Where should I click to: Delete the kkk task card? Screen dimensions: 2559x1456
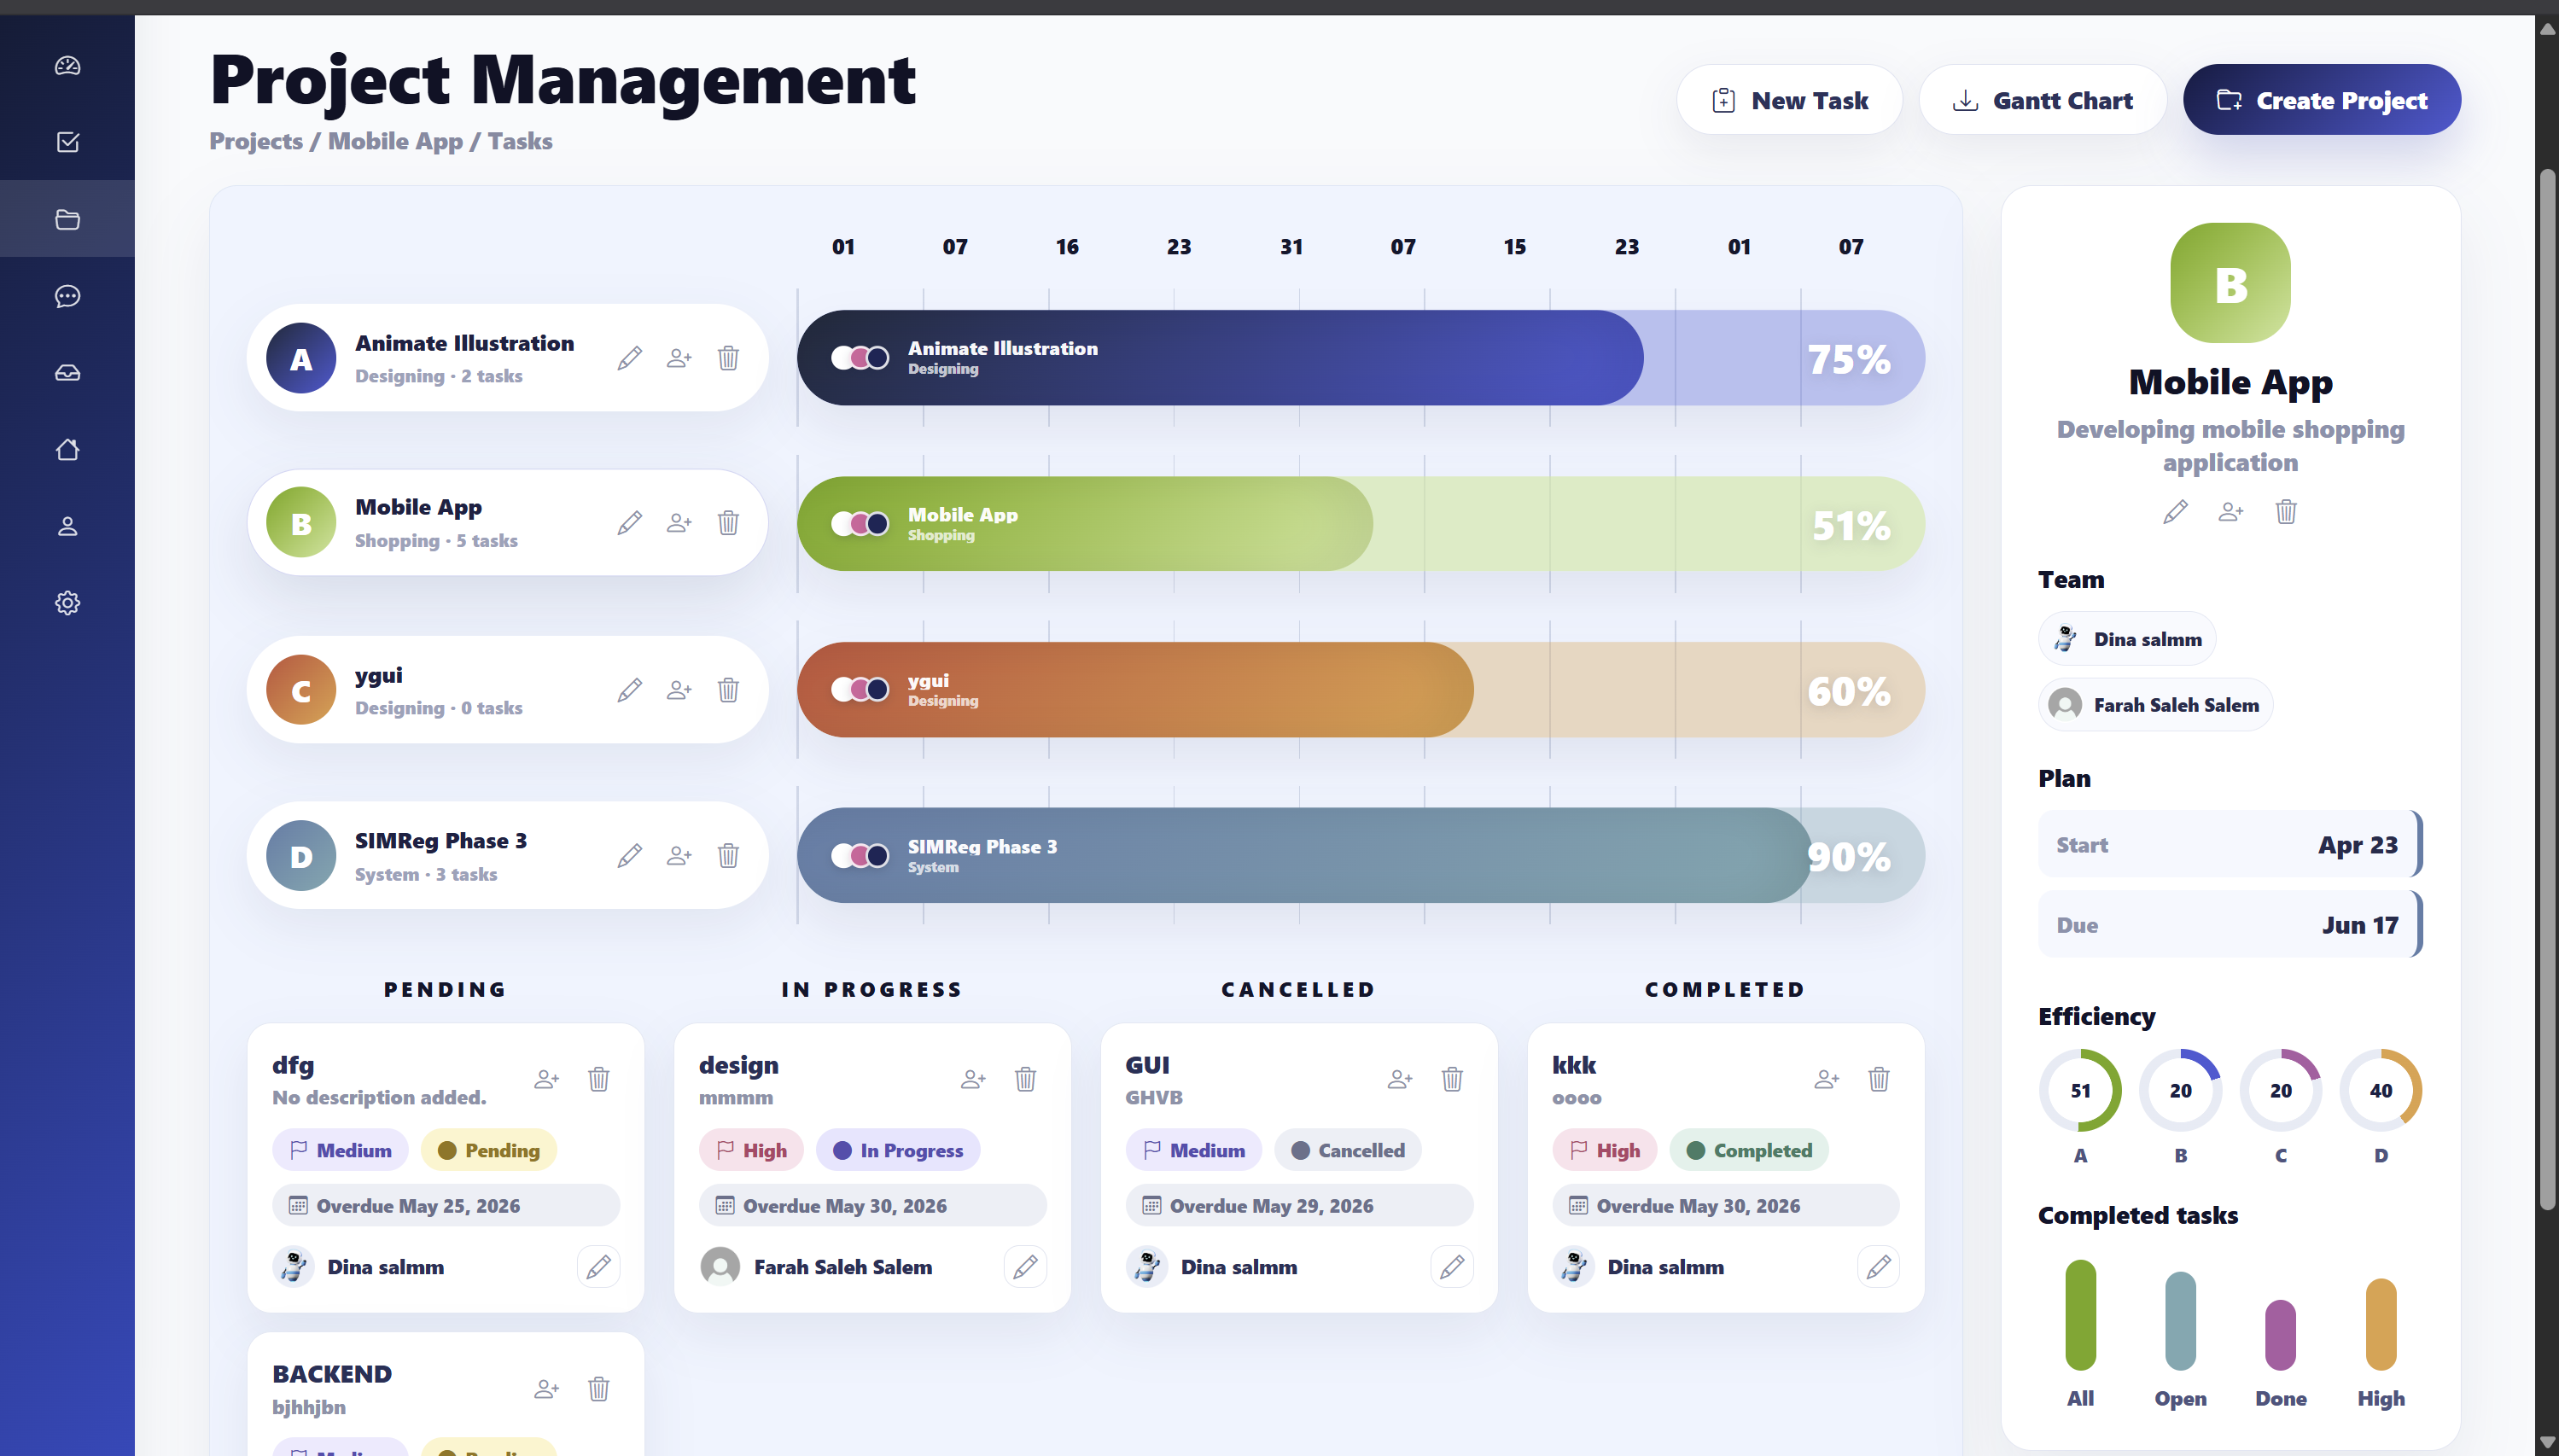(x=1879, y=1079)
